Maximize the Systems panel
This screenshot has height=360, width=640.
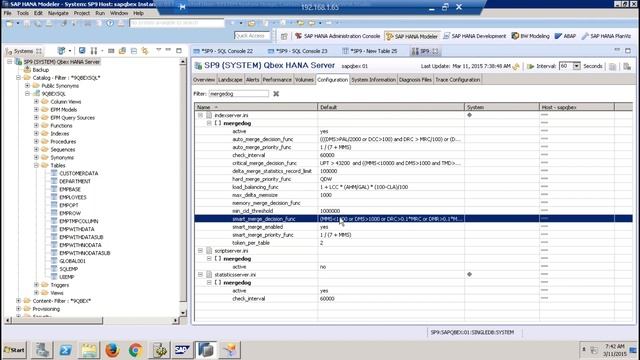tap(179, 50)
